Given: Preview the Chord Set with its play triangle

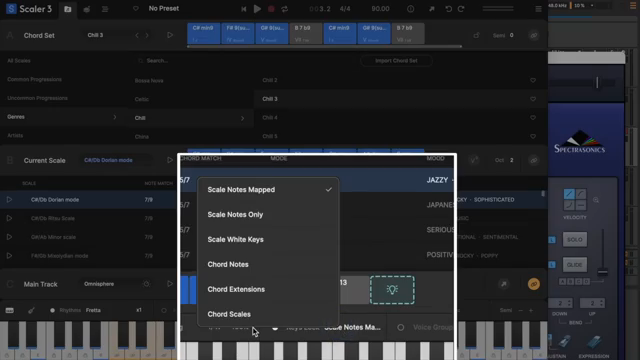Looking at the screenshot, I should point(170,35).
